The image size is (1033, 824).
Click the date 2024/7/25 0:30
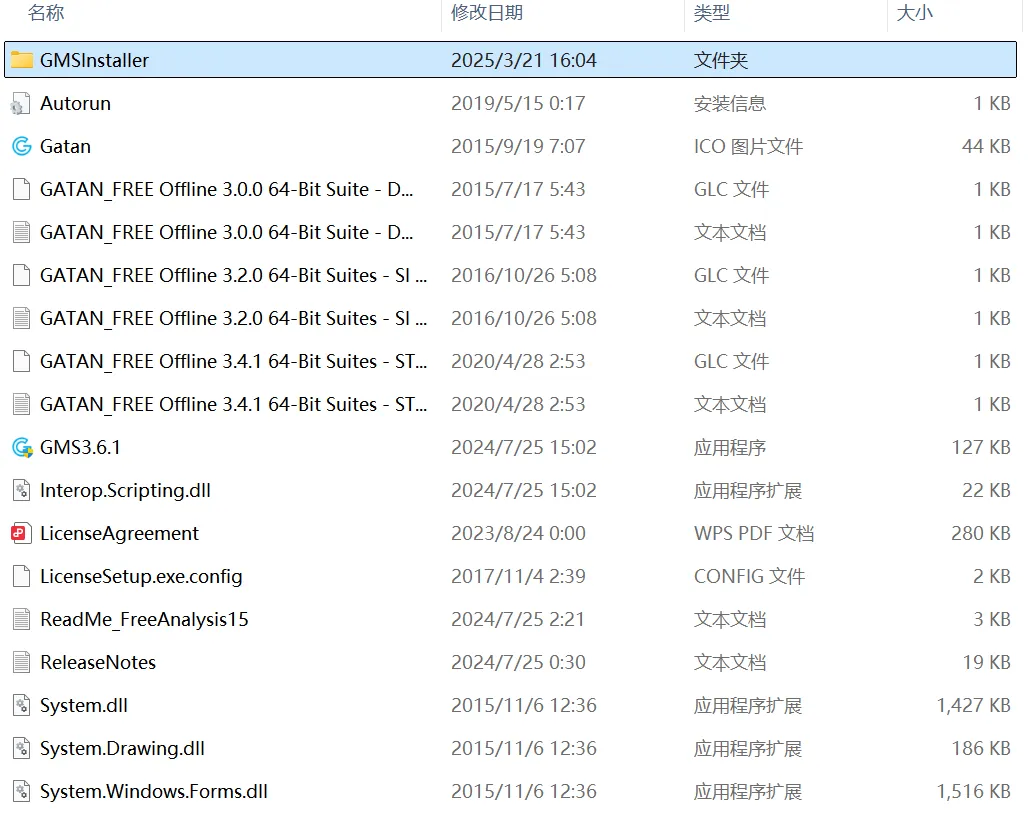coord(518,662)
